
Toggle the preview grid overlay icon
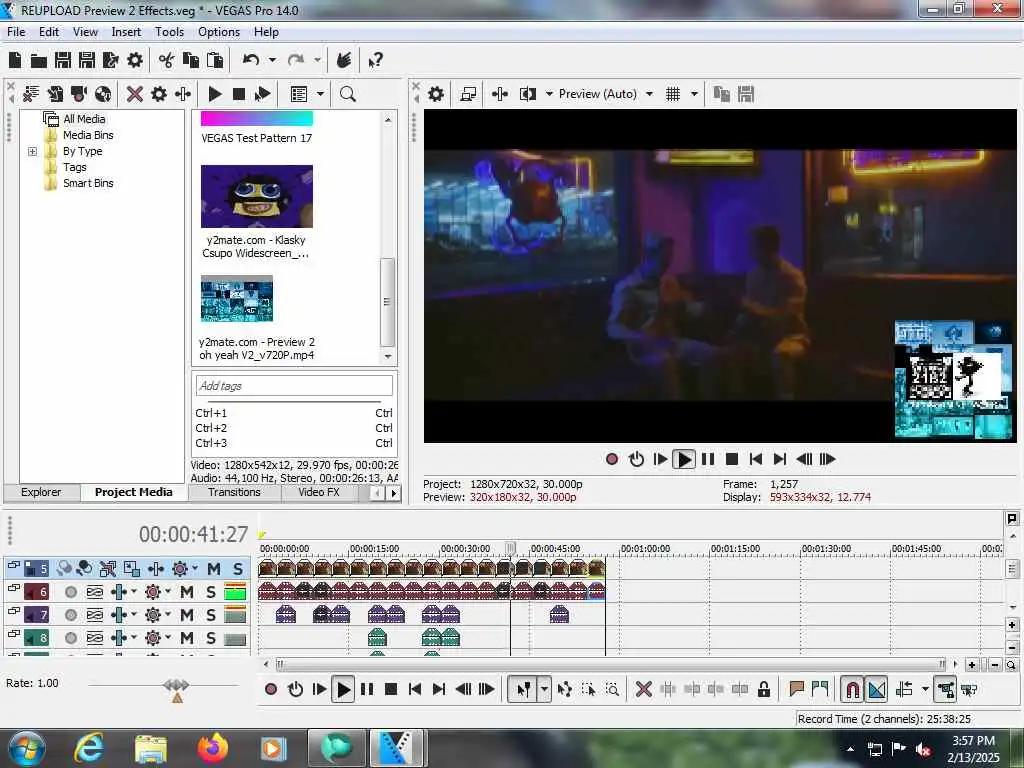(673, 94)
